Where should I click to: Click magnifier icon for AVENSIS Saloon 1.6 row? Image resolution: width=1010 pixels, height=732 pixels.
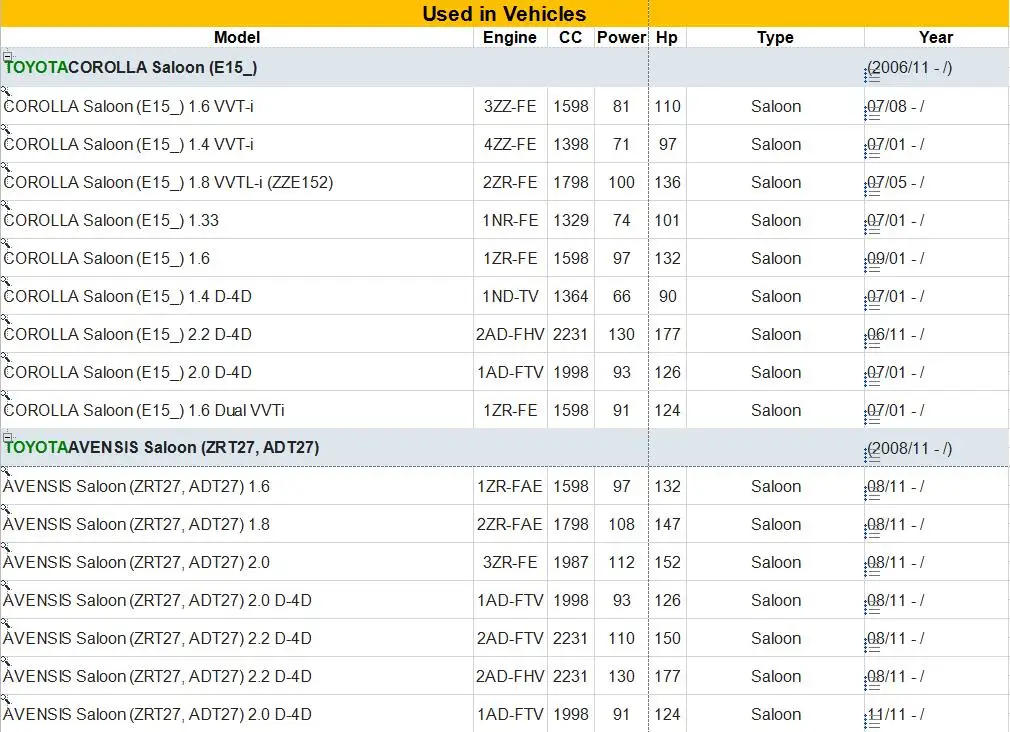coord(6,472)
